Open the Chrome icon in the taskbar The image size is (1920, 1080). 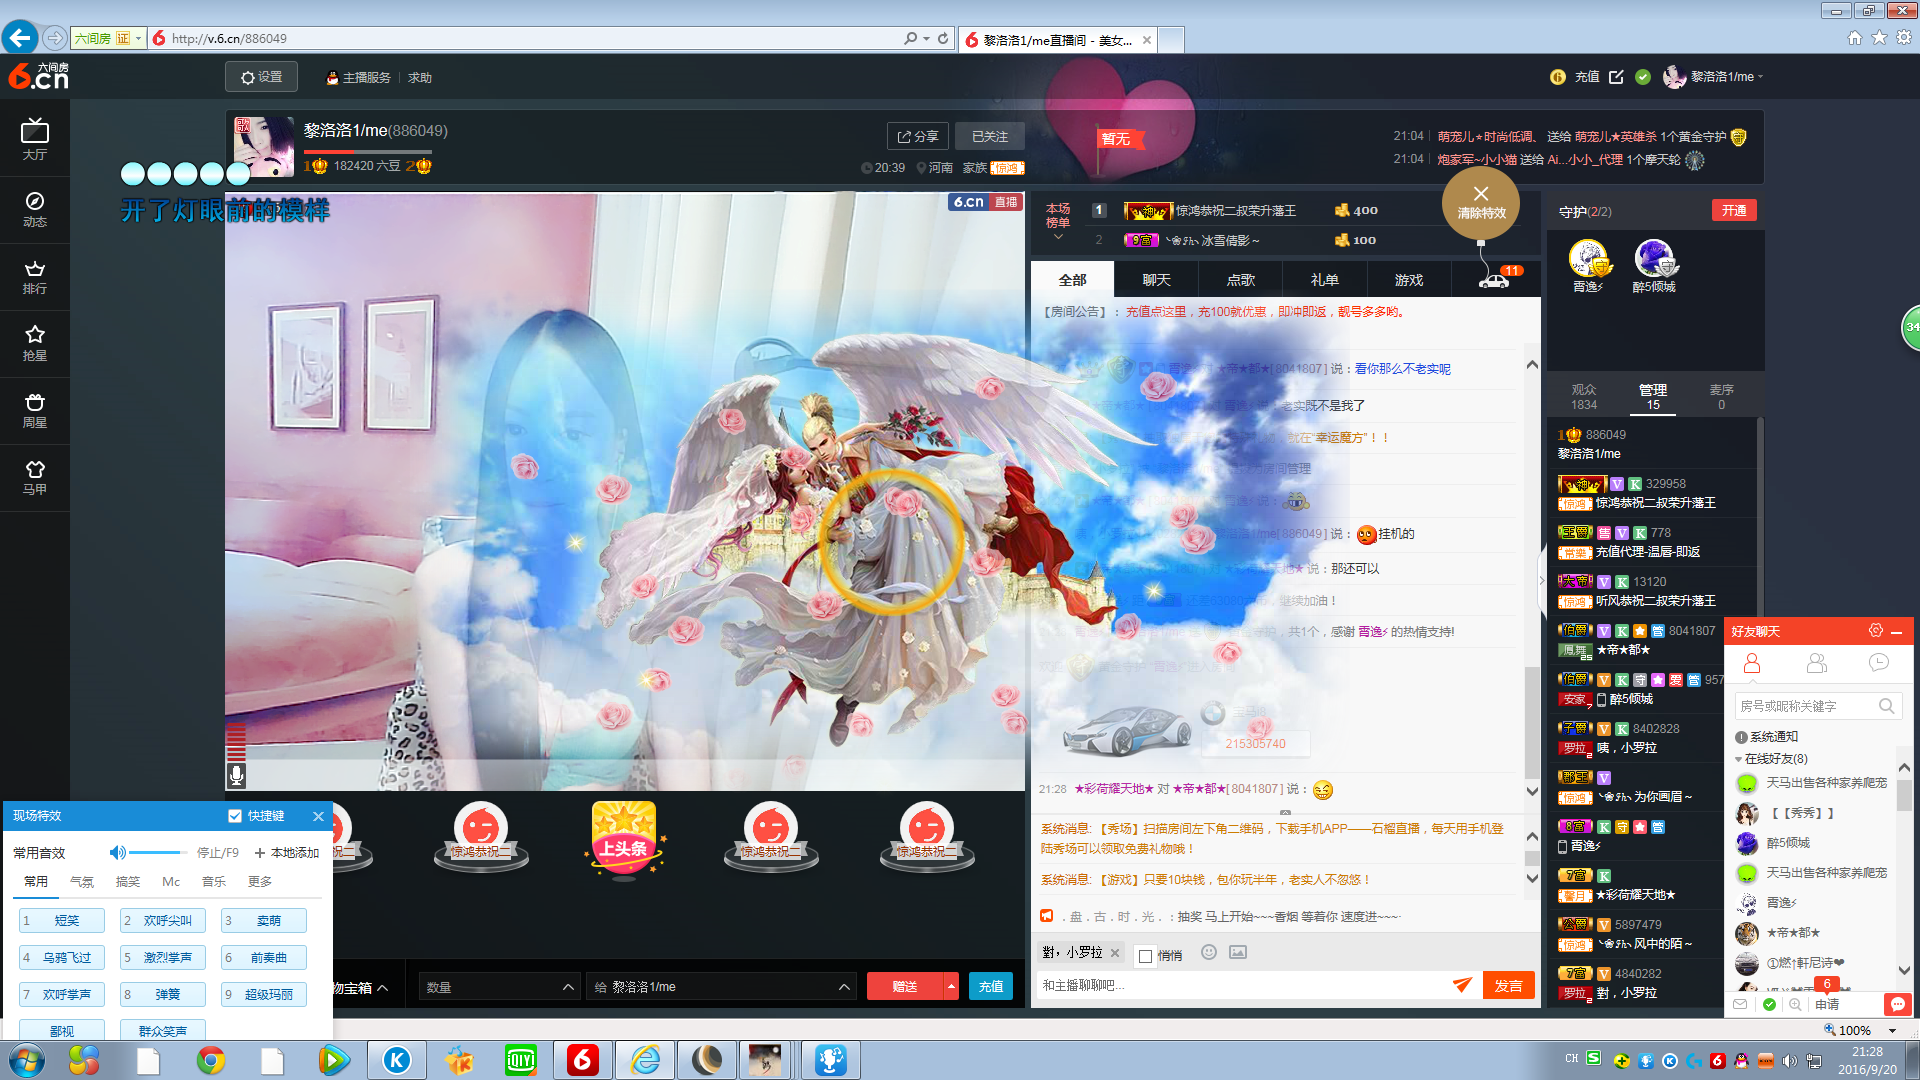(211, 1060)
